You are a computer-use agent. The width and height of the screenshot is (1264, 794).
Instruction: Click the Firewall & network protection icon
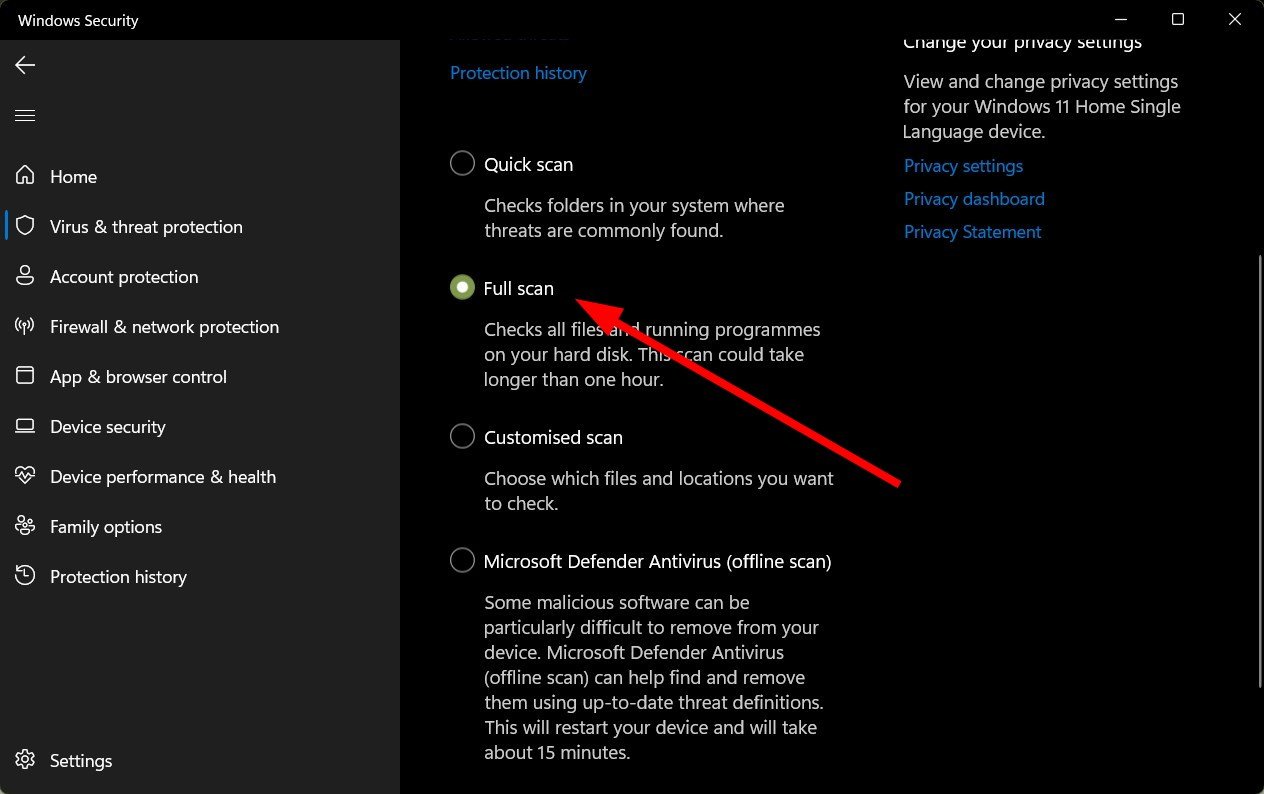[x=25, y=326]
